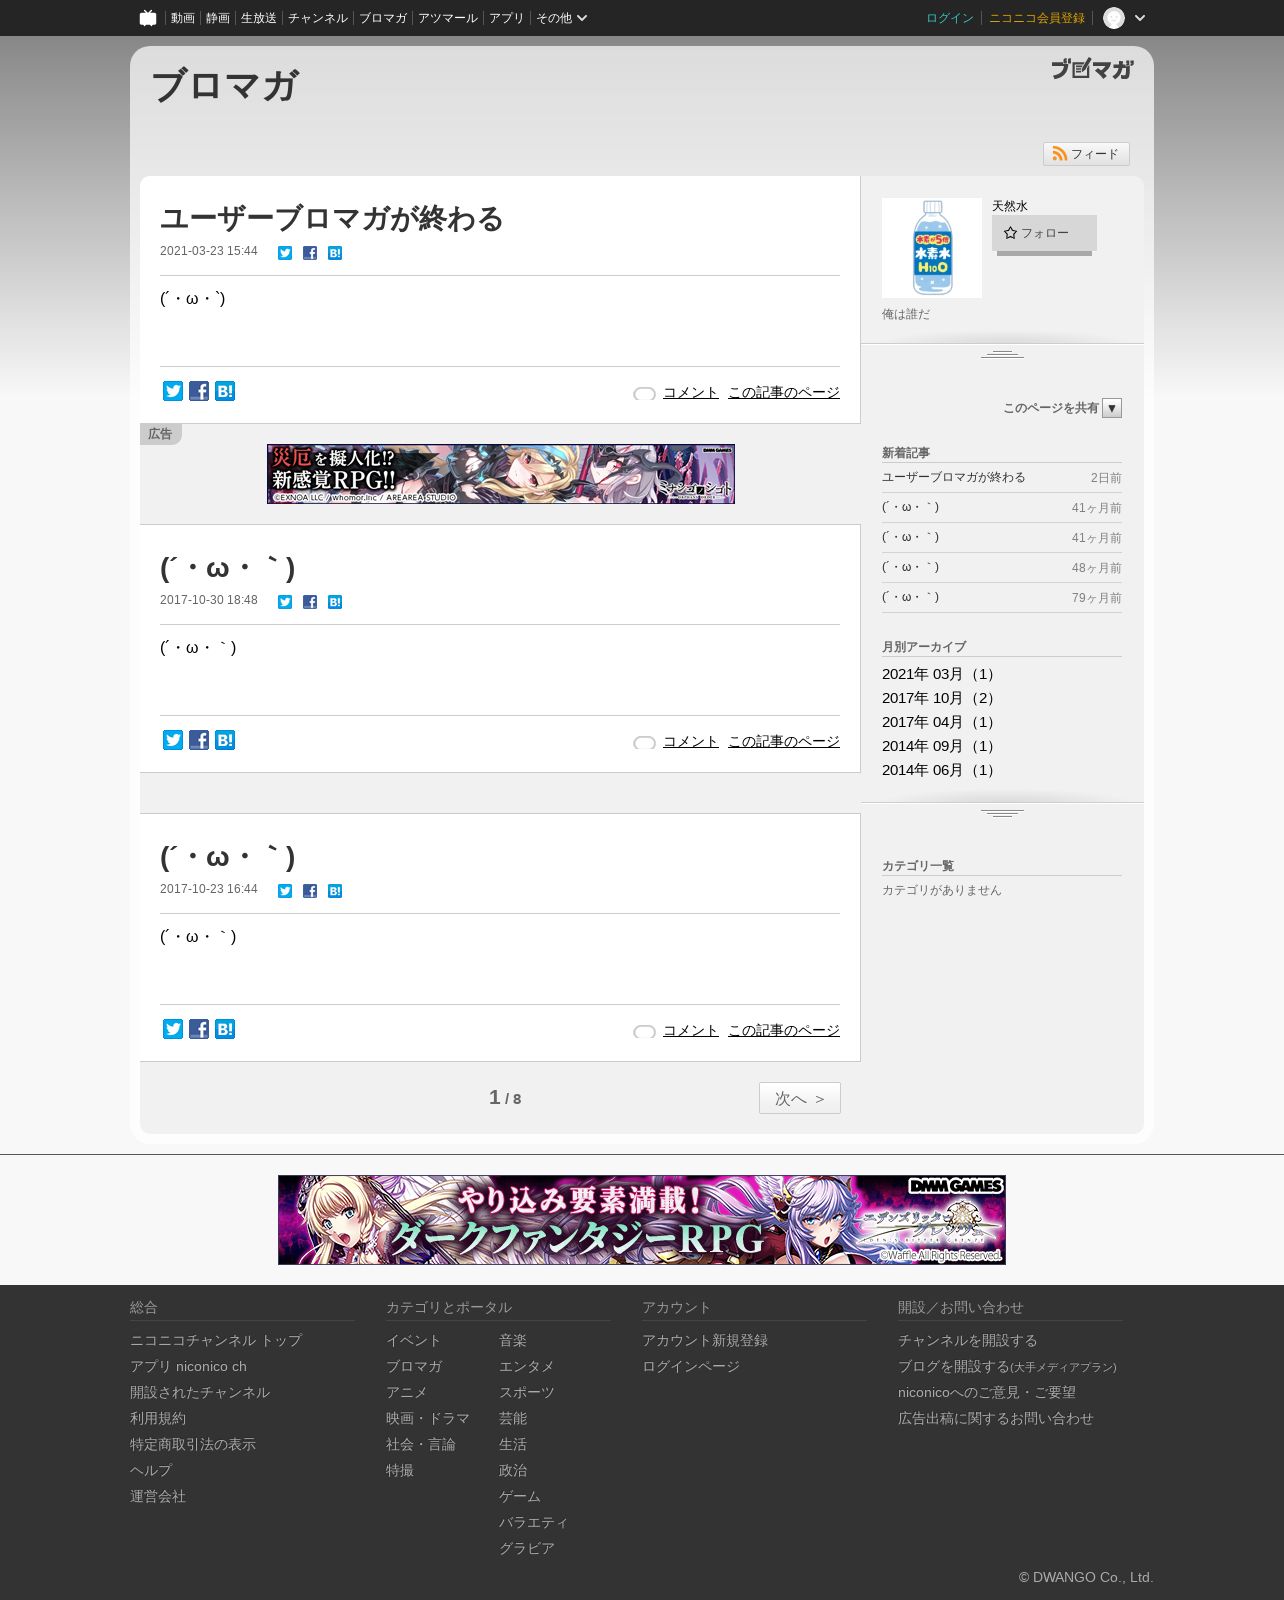Share first article via large Twitter icon
This screenshot has width=1284, height=1600.
(x=173, y=391)
